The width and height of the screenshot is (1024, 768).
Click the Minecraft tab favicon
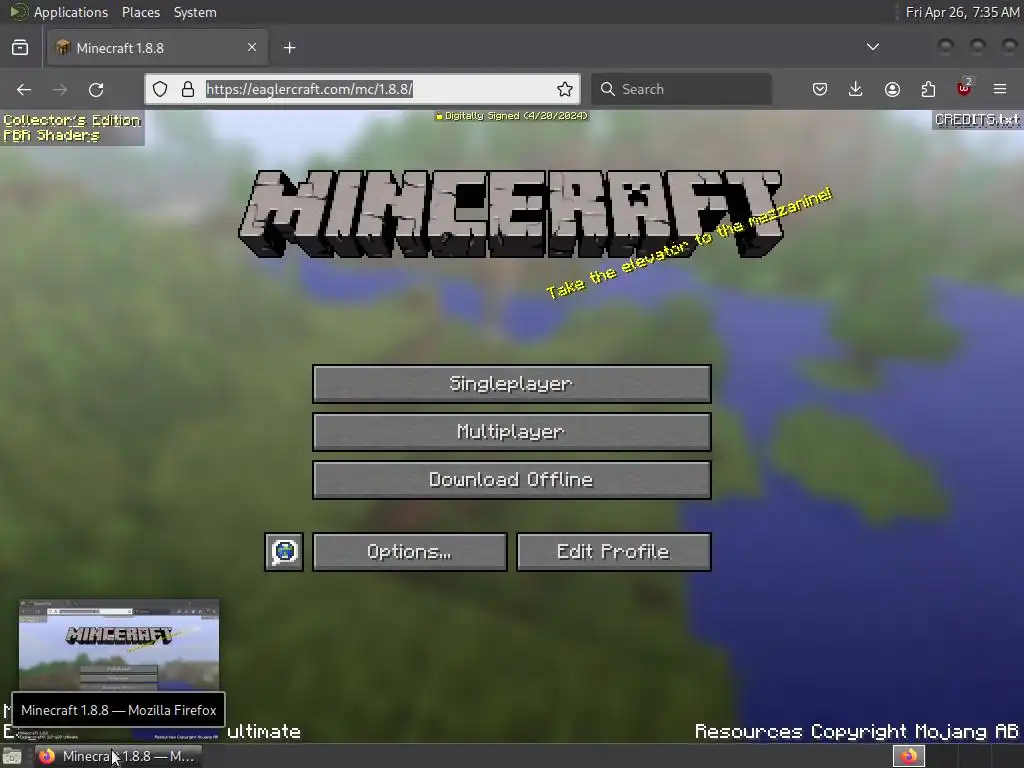point(63,48)
